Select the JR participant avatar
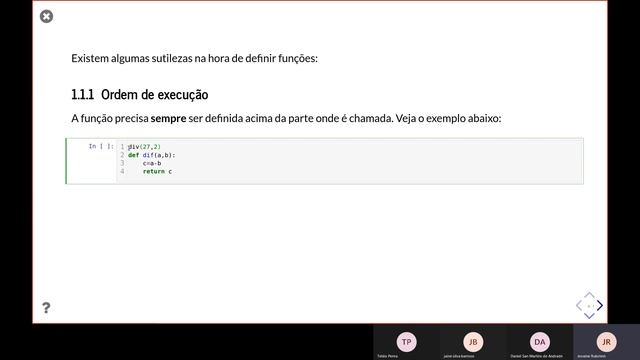 point(607,342)
